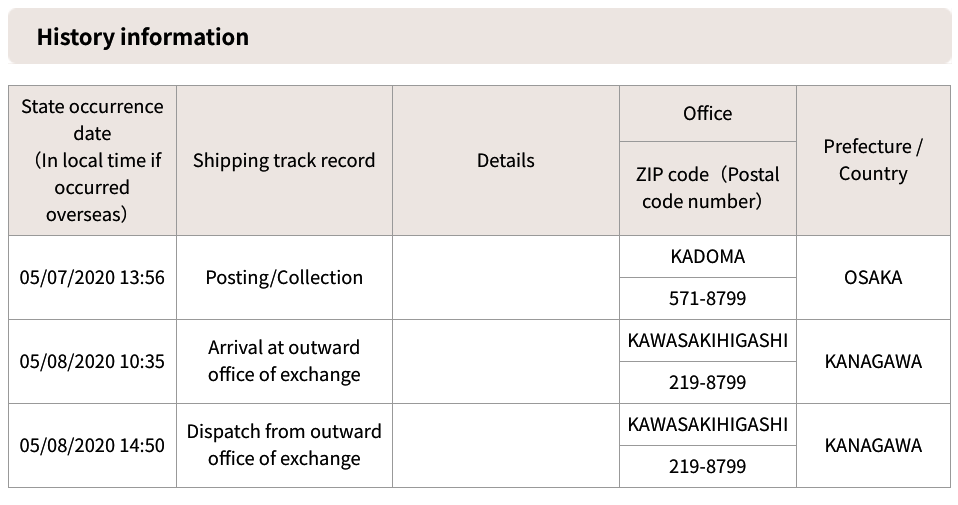Select the 571-8799 ZIP code cell
The height and width of the screenshot is (505, 958).
[x=708, y=299]
